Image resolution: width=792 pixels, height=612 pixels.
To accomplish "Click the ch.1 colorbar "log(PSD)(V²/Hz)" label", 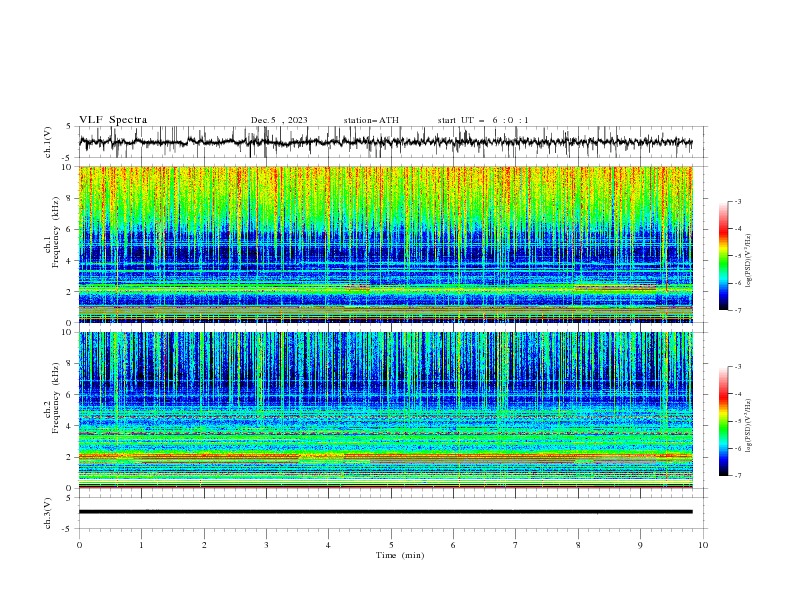I will [749, 261].
